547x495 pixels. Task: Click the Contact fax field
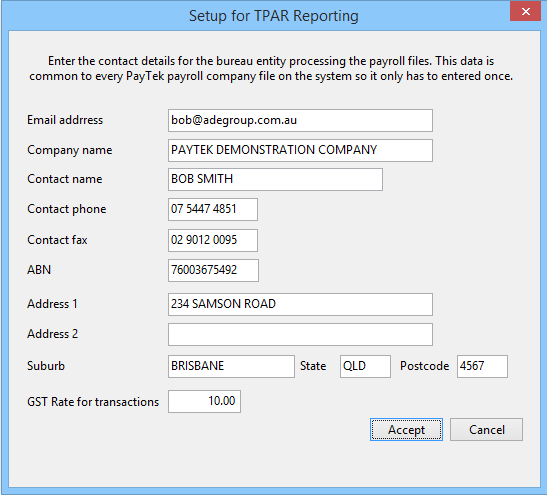[213, 240]
